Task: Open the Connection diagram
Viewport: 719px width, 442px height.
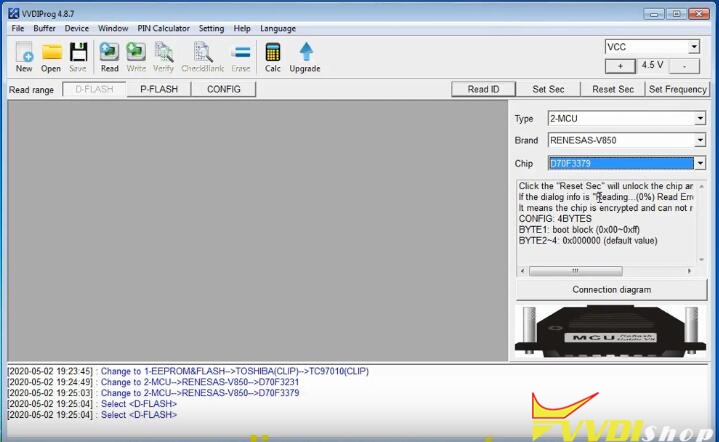Action: coord(612,290)
